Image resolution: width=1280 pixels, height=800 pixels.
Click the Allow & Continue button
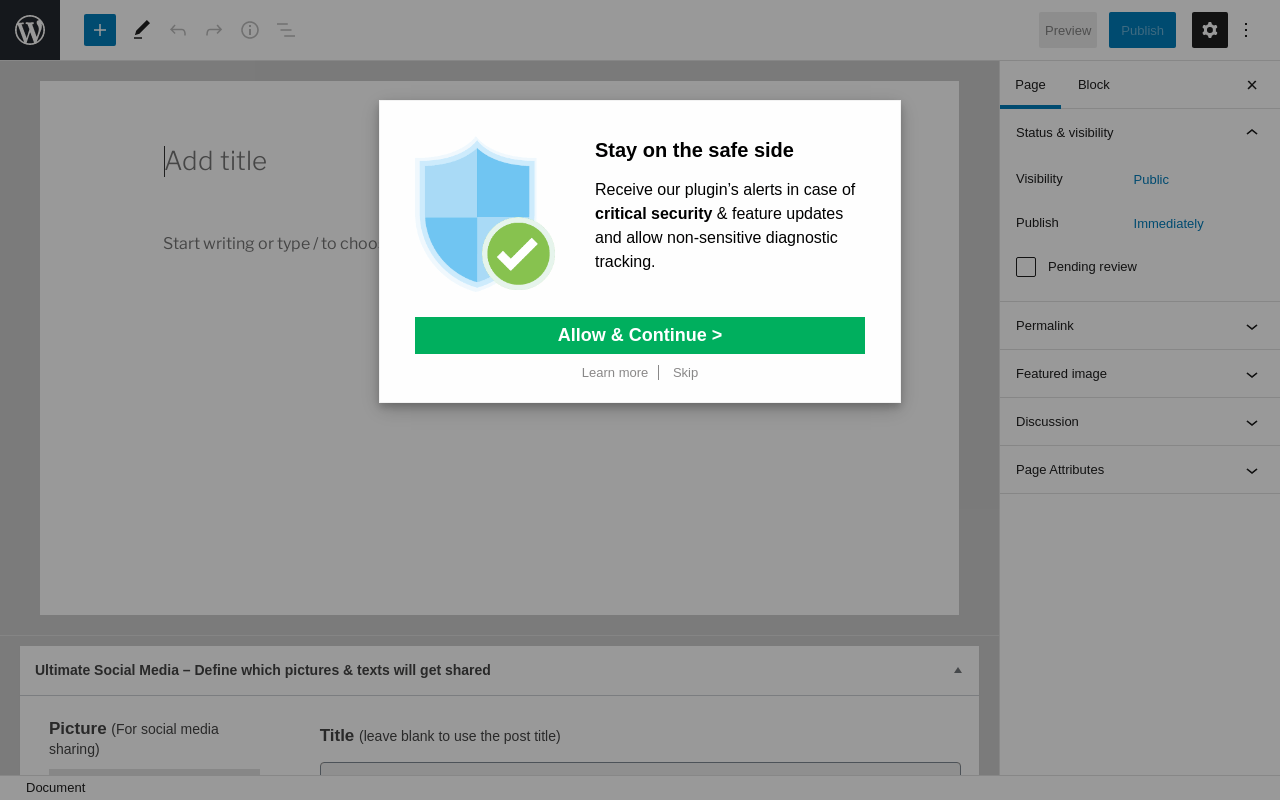coord(640,335)
